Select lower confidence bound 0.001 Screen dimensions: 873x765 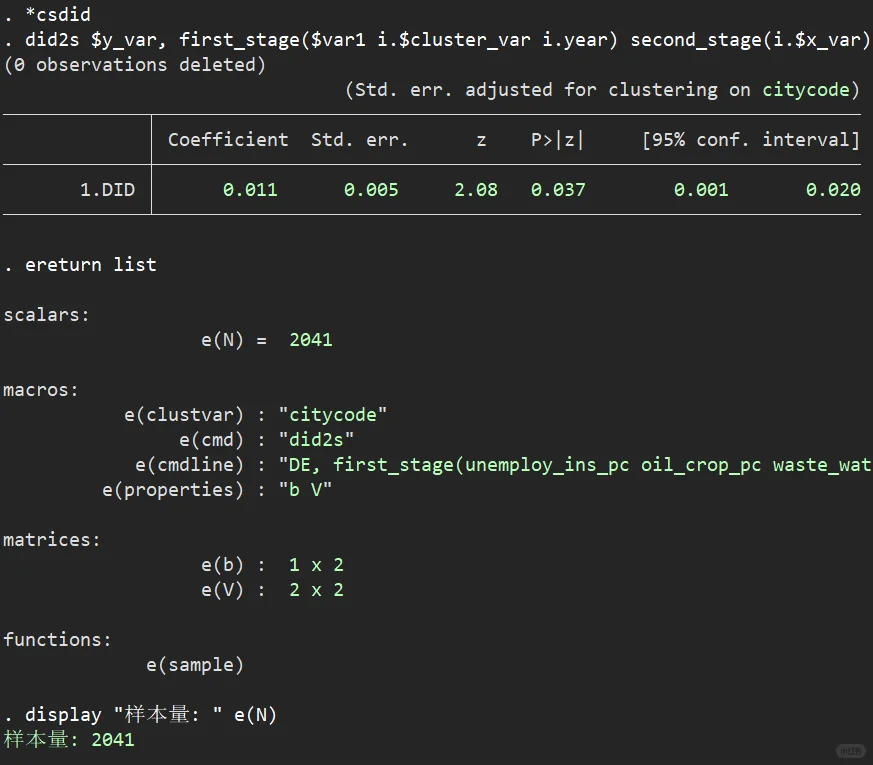tap(701, 190)
